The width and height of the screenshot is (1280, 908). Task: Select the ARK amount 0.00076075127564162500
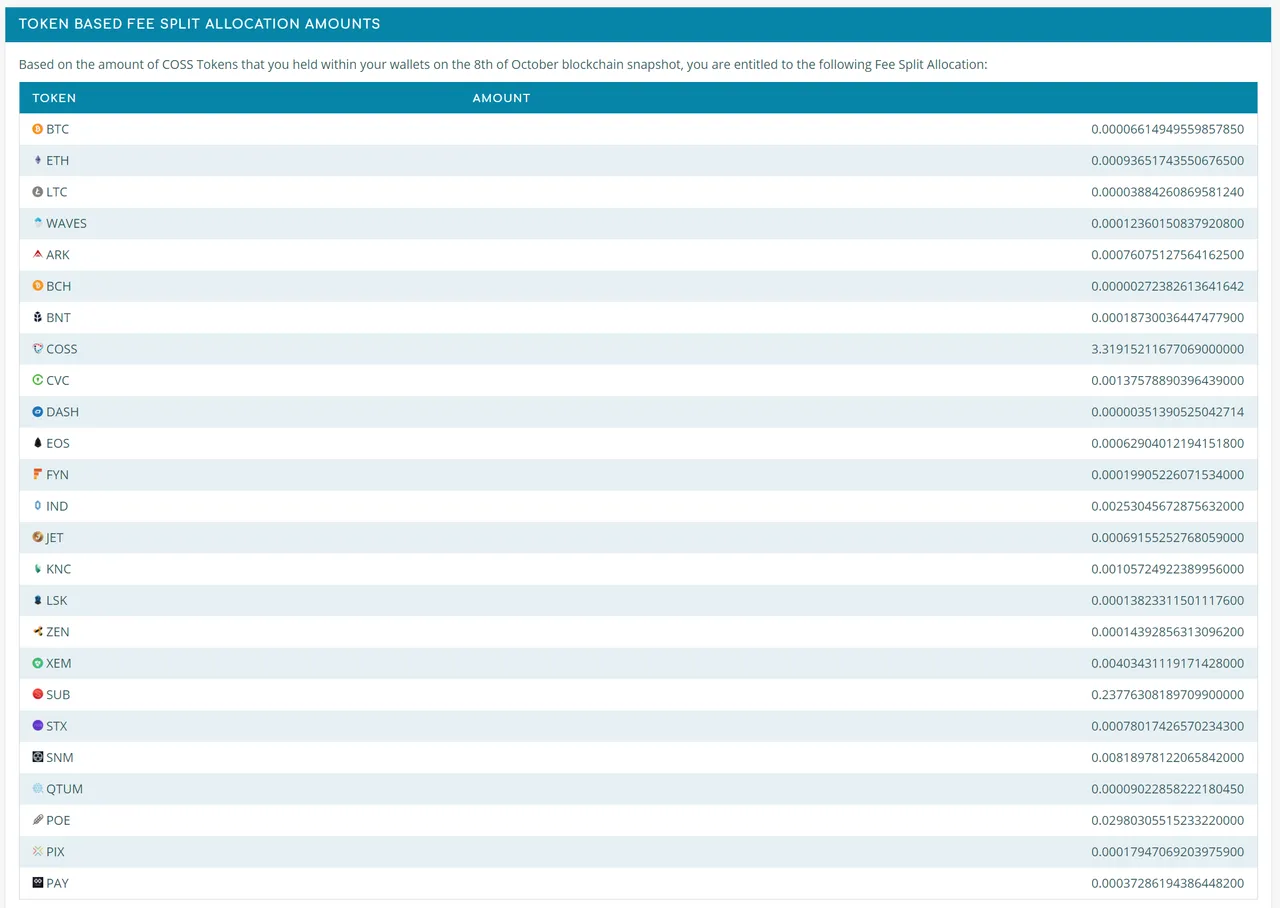1167,255
